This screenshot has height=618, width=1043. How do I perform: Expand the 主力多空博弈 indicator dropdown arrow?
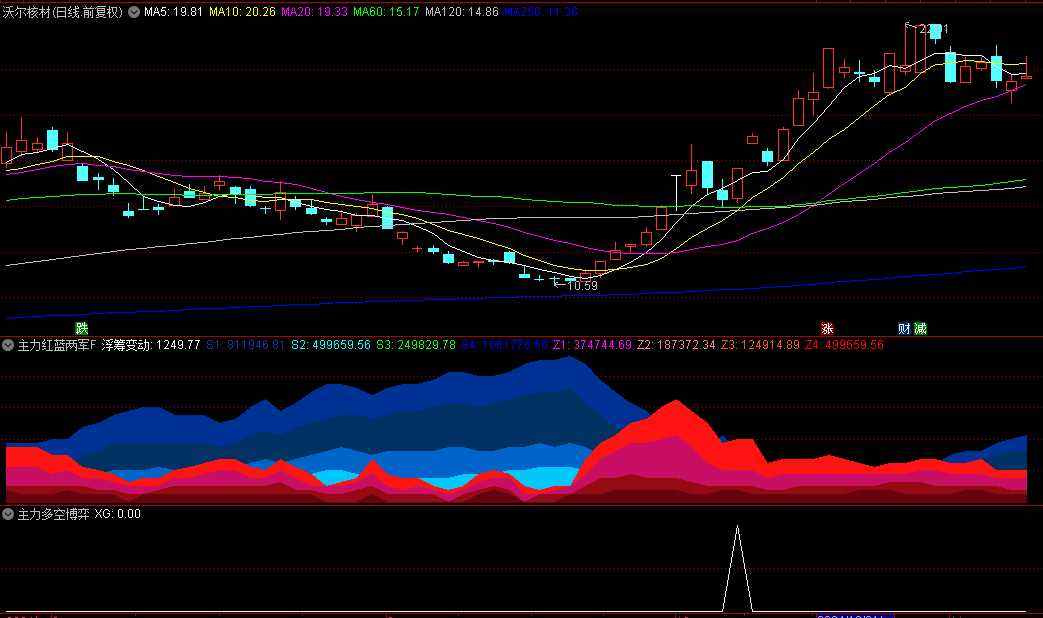click(8, 514)
